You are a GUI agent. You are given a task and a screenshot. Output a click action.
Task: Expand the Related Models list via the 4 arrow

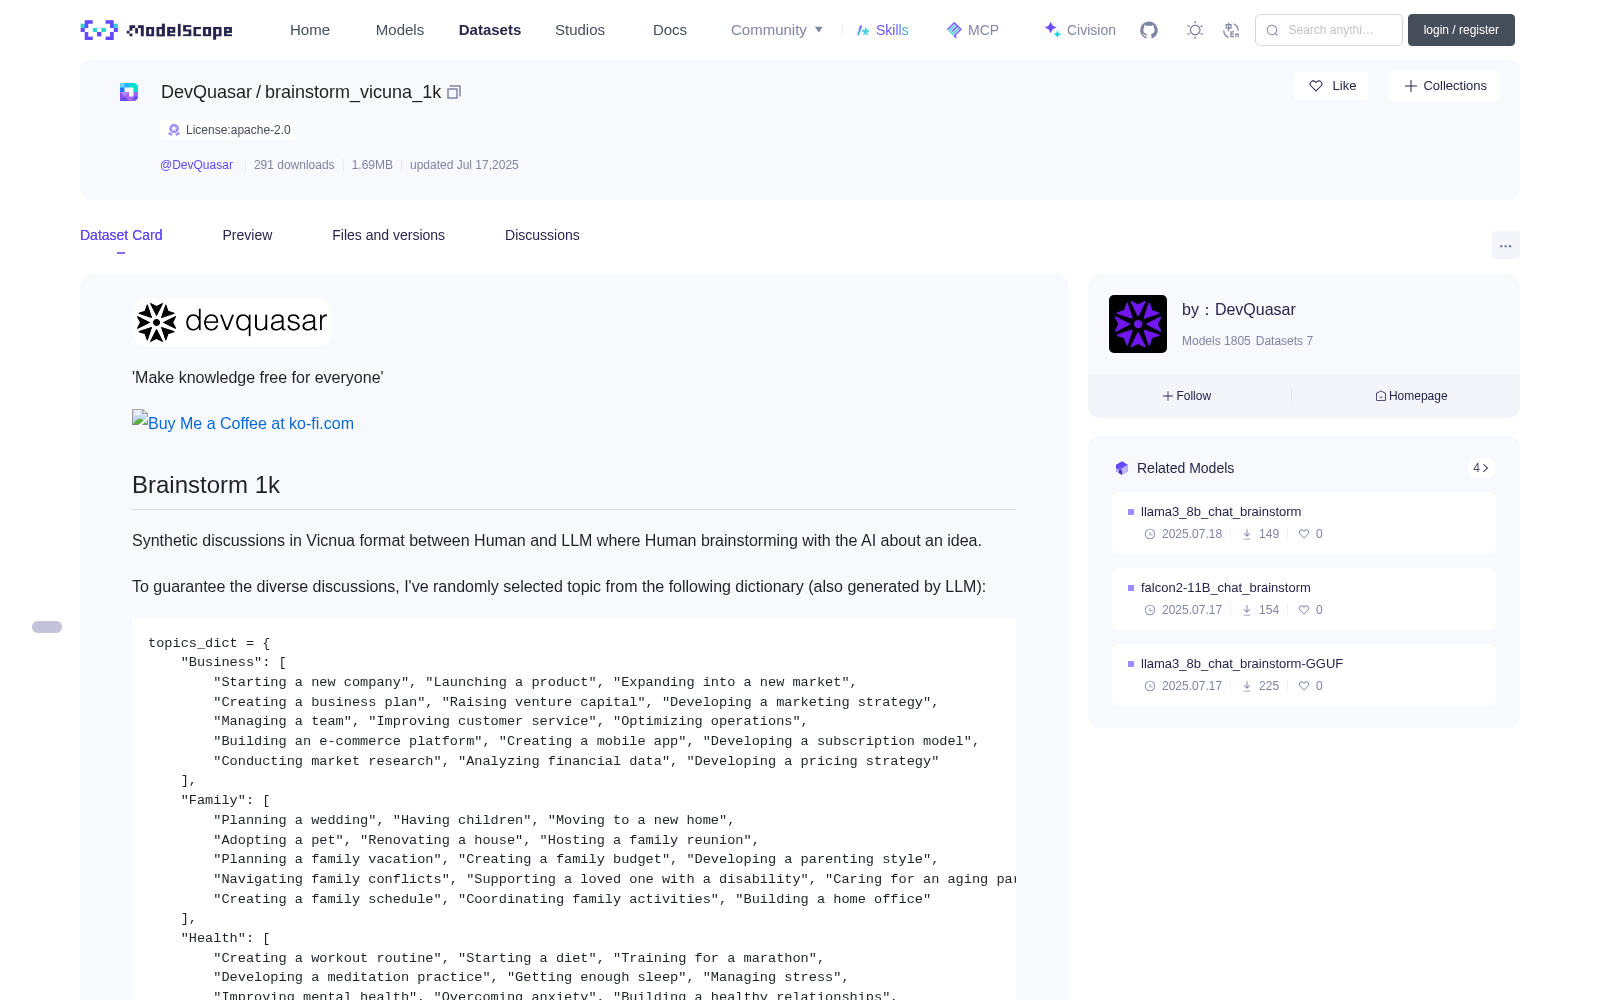(1481, 468)
